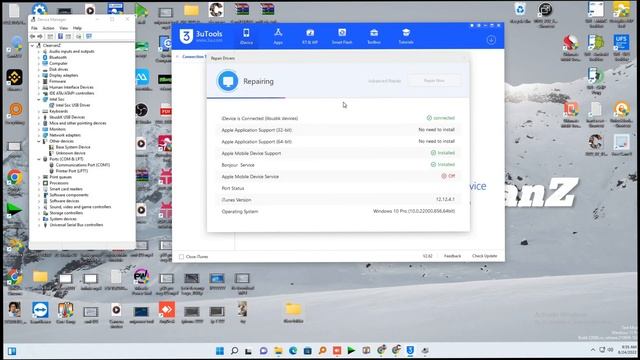Click the blue help icon in Device Manager toolbar
The image size is (640, 360).
(x=60, y=36)
